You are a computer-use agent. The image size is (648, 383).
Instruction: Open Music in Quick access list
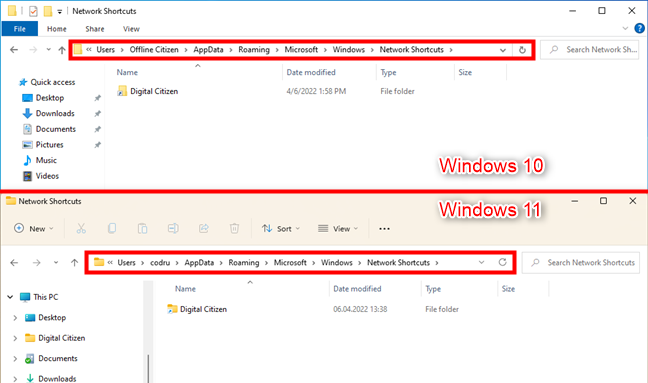45,160
